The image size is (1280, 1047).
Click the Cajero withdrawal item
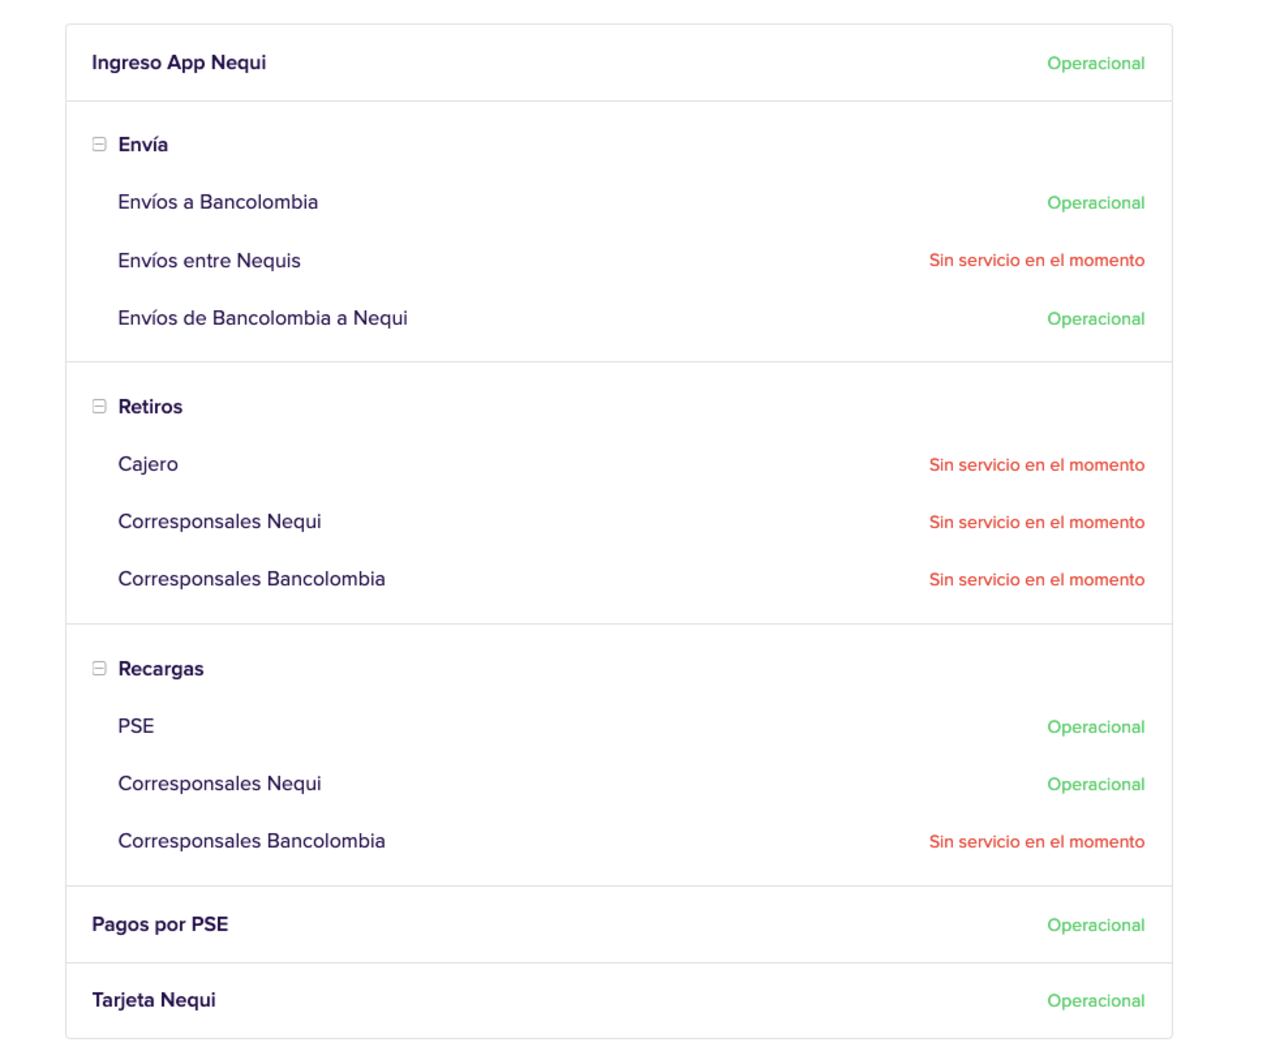point(148,464)
